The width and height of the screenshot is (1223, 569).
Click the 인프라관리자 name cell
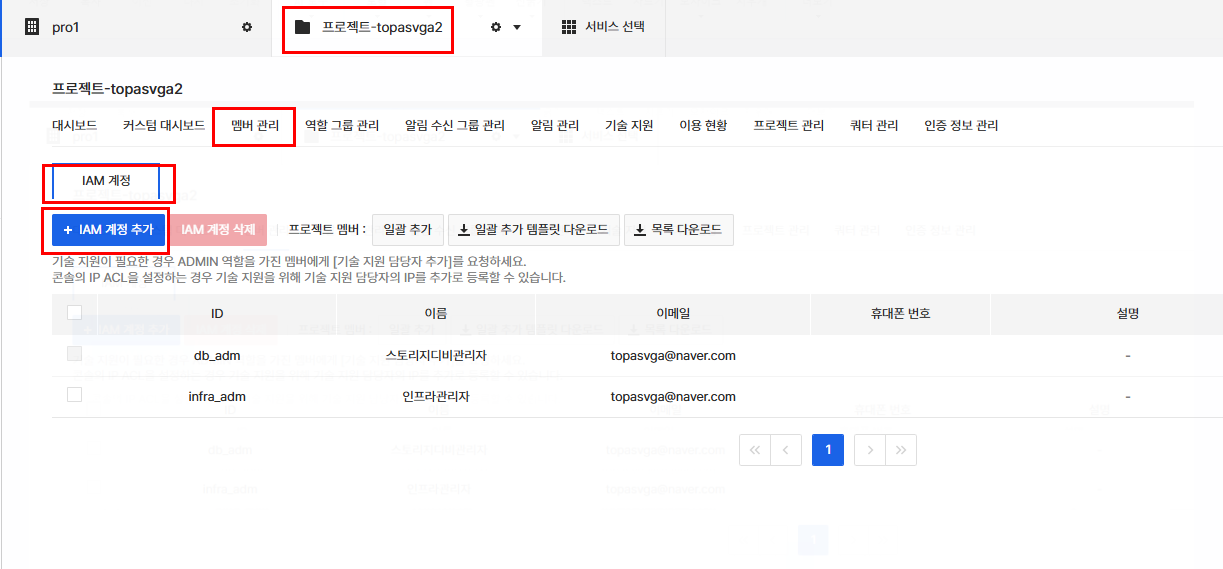(x=436, y=396)
